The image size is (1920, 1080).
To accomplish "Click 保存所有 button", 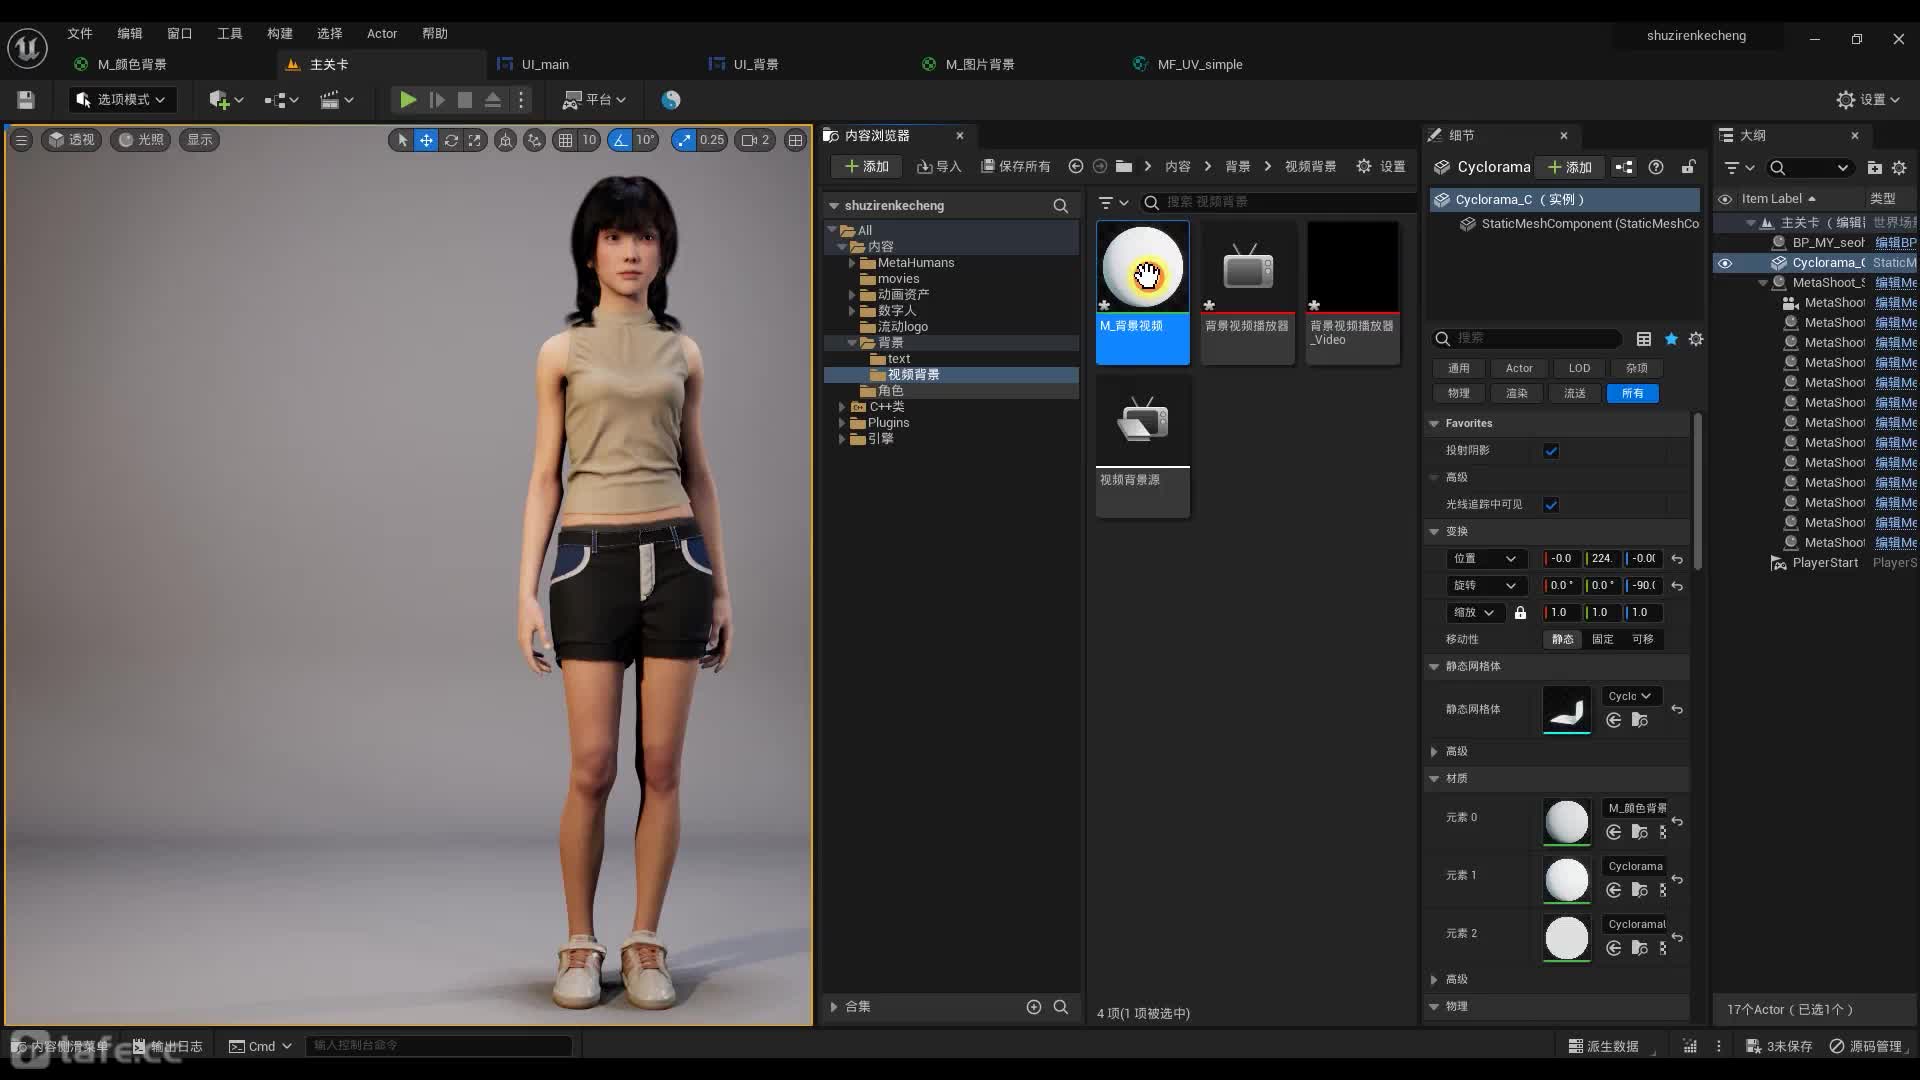I will click(x=1015, y=167).
